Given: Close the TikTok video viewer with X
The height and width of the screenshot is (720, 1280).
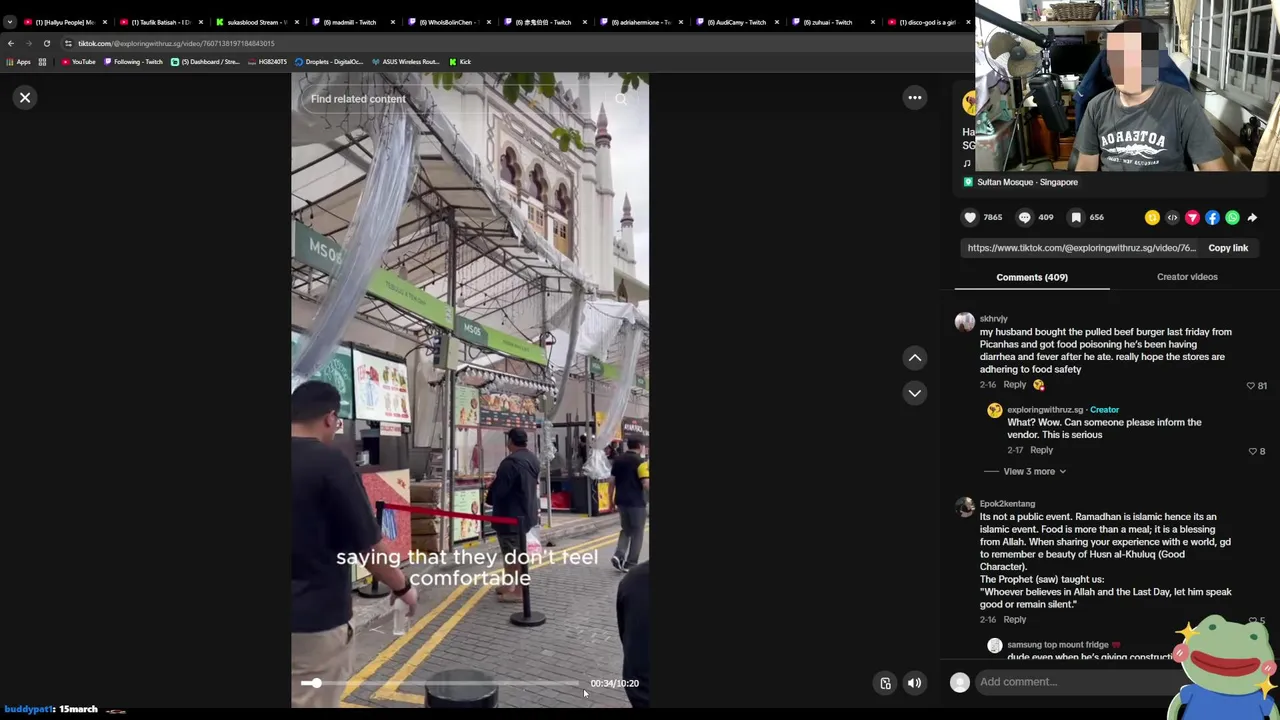Looking at the screenshot, I should pos(25,97).
